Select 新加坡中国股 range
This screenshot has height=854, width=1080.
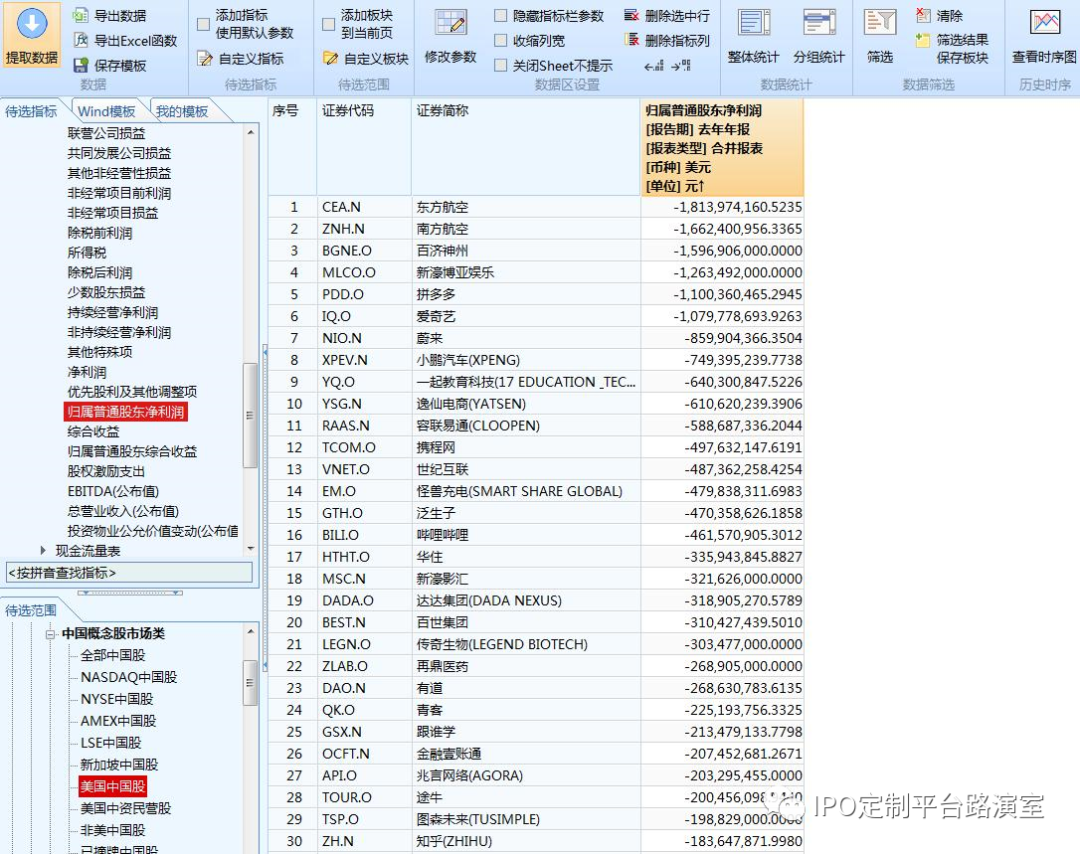click(119, 764)
